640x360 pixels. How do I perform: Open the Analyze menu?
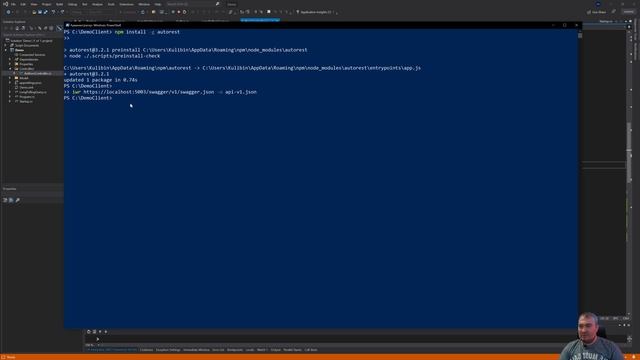point(97,4)
